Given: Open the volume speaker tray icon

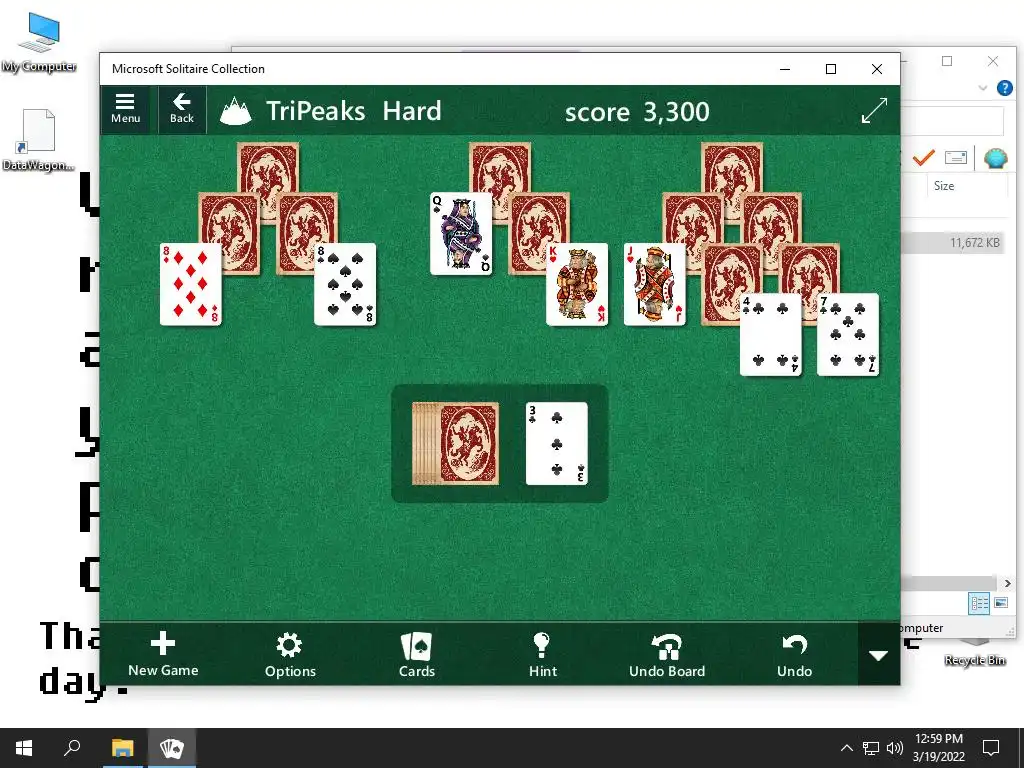Looking at the screenshot, I should (x=895, y=748).
